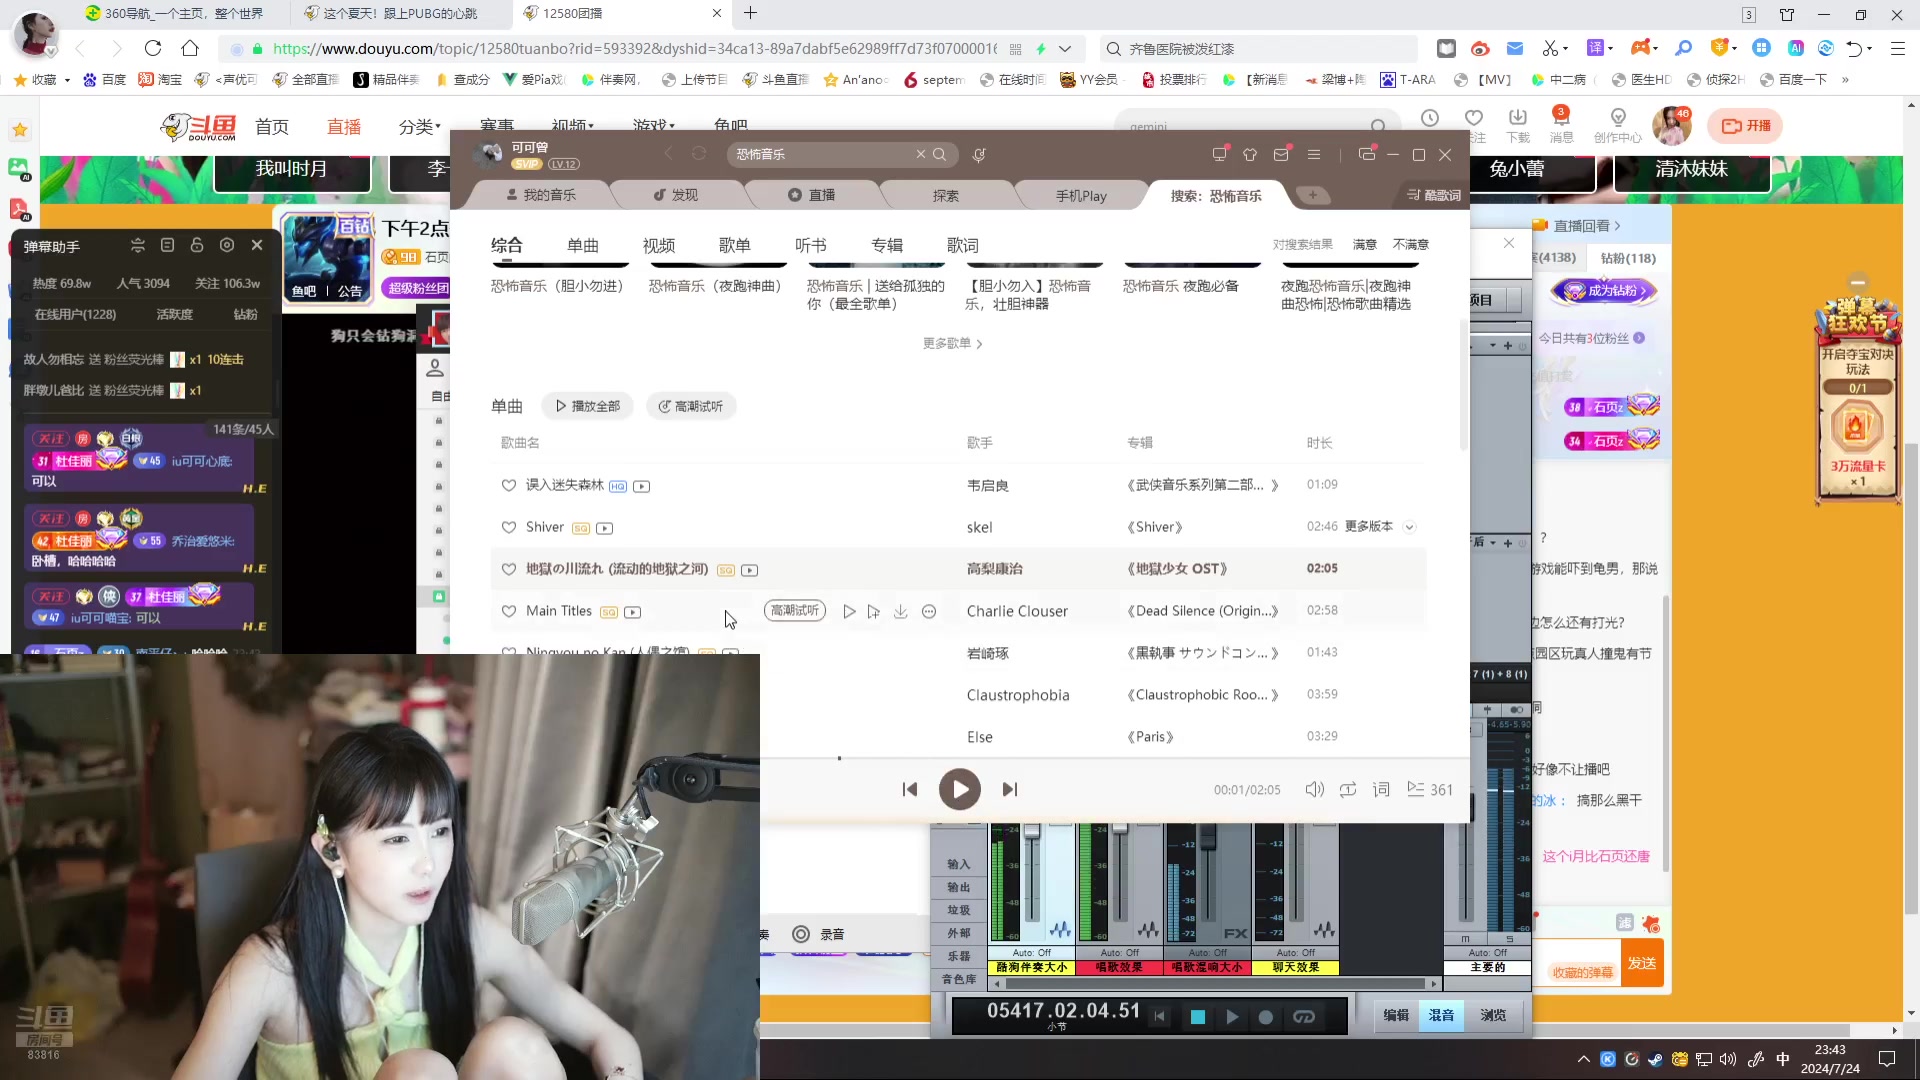This screenshot has height=1080, width=1920.
Task: Open Auto: Off dropdown on 主要的 channel
Action: click(1488, 953)
